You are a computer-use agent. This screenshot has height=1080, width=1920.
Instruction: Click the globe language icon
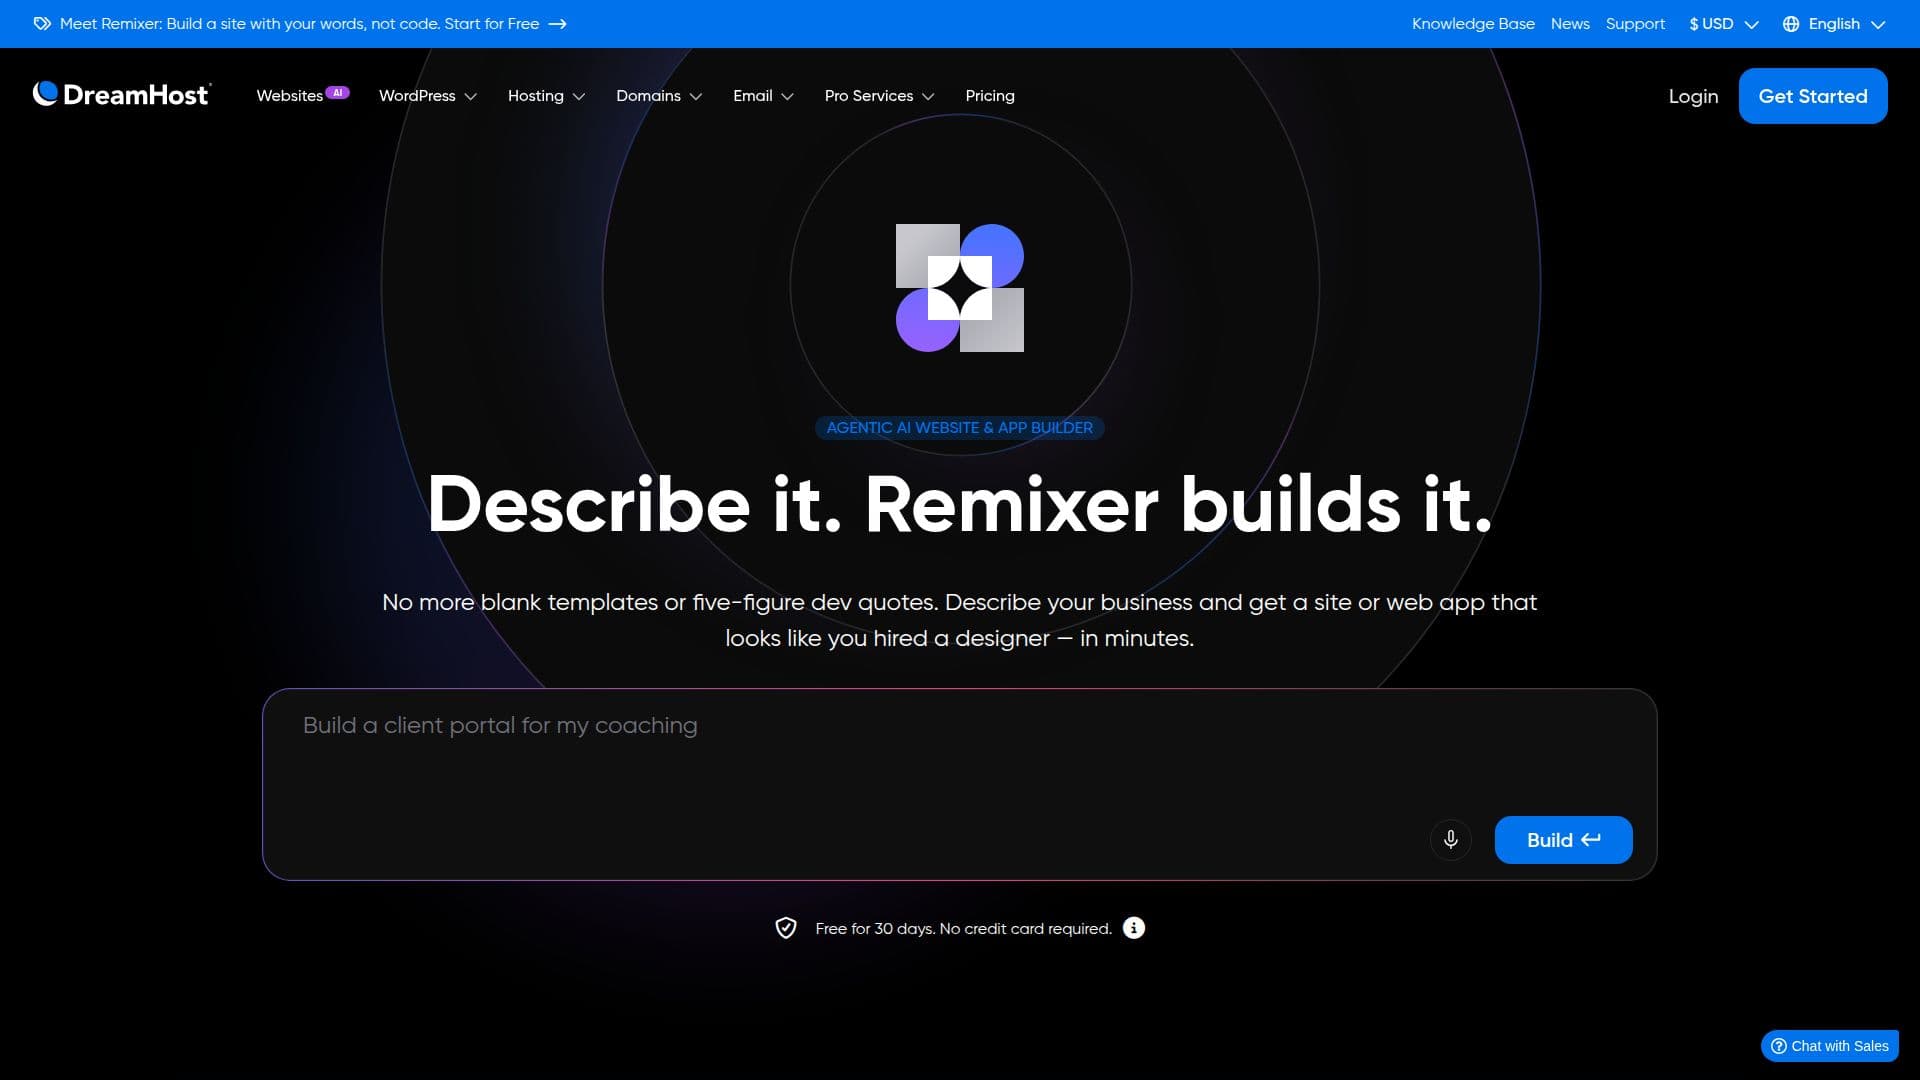(1791, 24)
